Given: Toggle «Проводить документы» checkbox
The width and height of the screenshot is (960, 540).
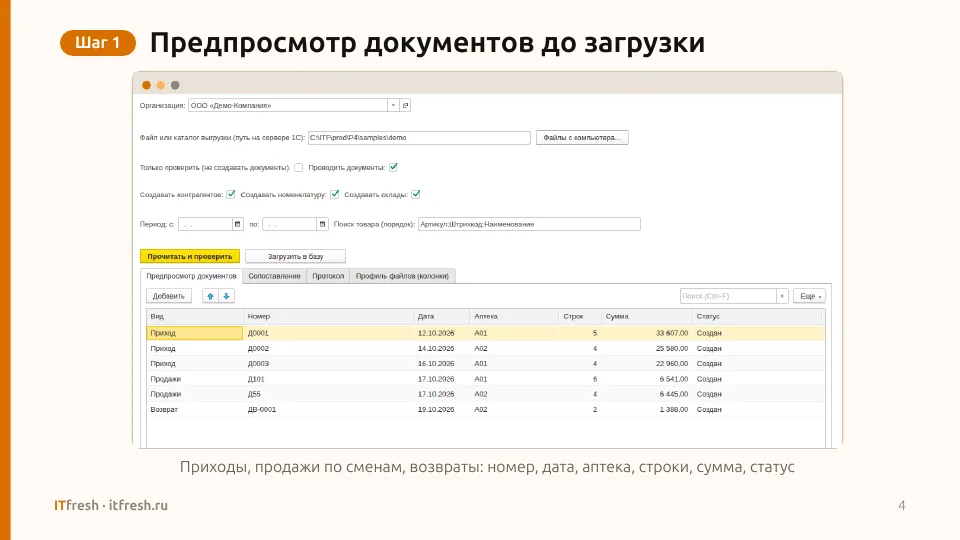Looking at the screenshot, I should click(x=394, y=167).
